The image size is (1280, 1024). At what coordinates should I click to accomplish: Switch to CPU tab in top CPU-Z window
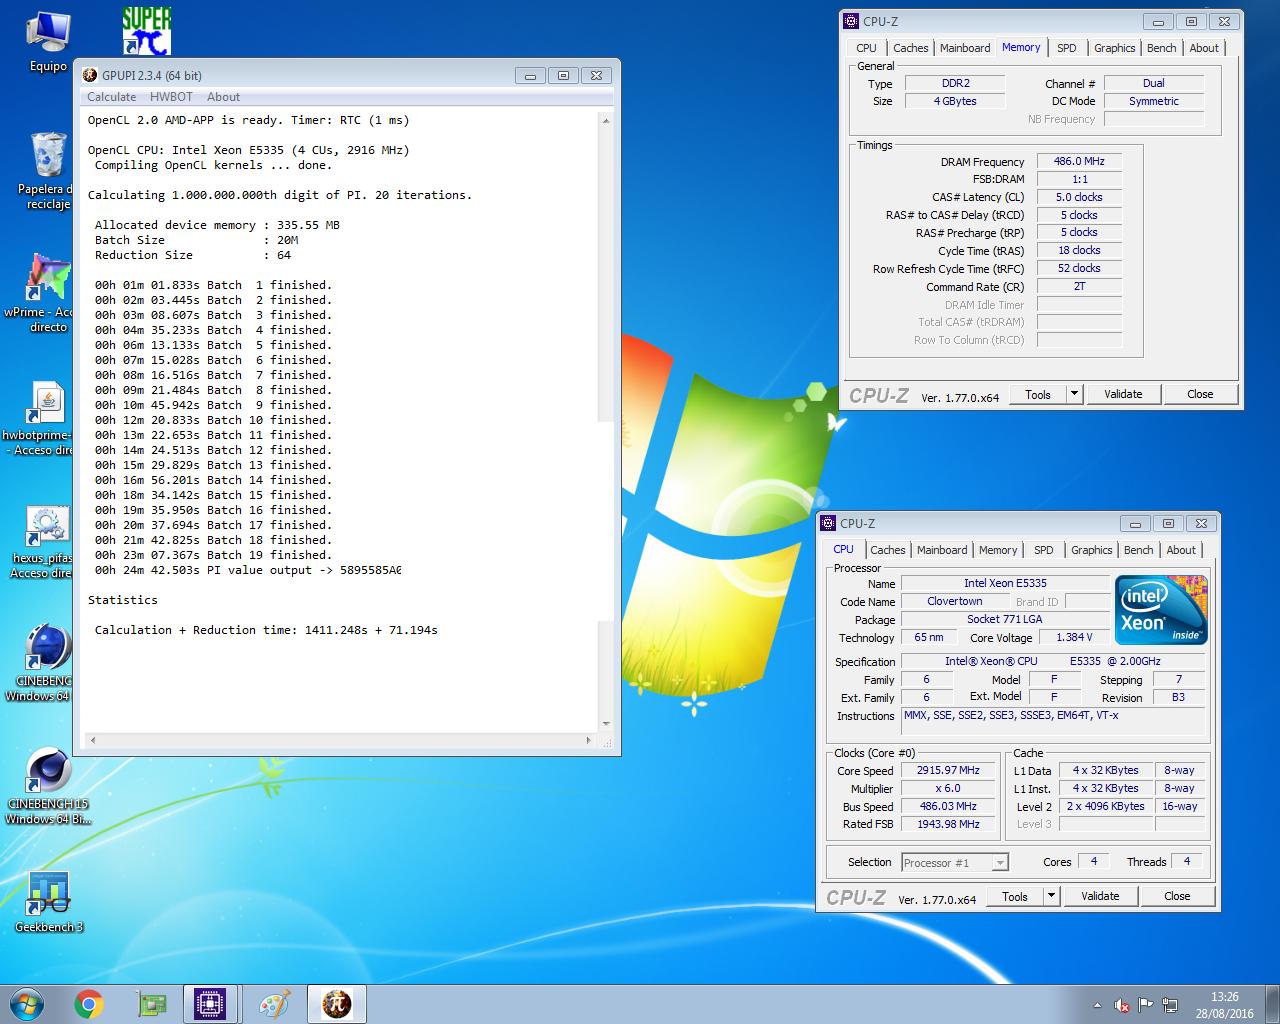coord(866,48)
